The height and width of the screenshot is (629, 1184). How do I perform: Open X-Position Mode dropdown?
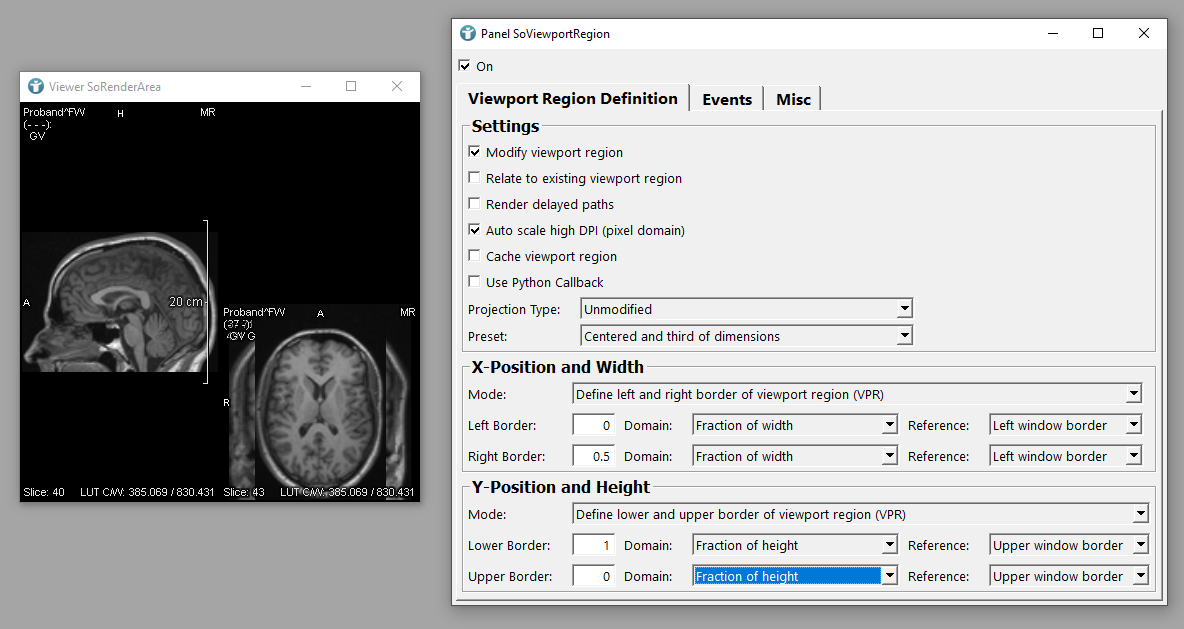point(857,395)
